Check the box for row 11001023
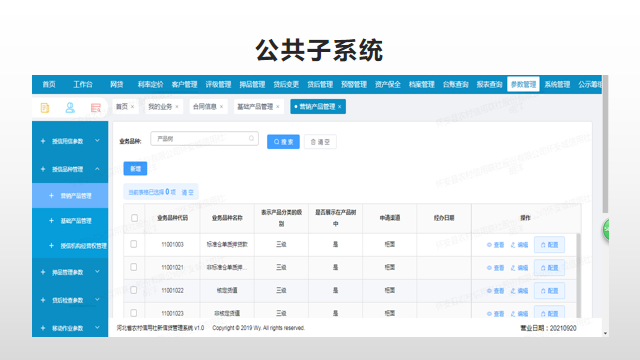This screenshot has width=640, height=360. pos(133,313)
